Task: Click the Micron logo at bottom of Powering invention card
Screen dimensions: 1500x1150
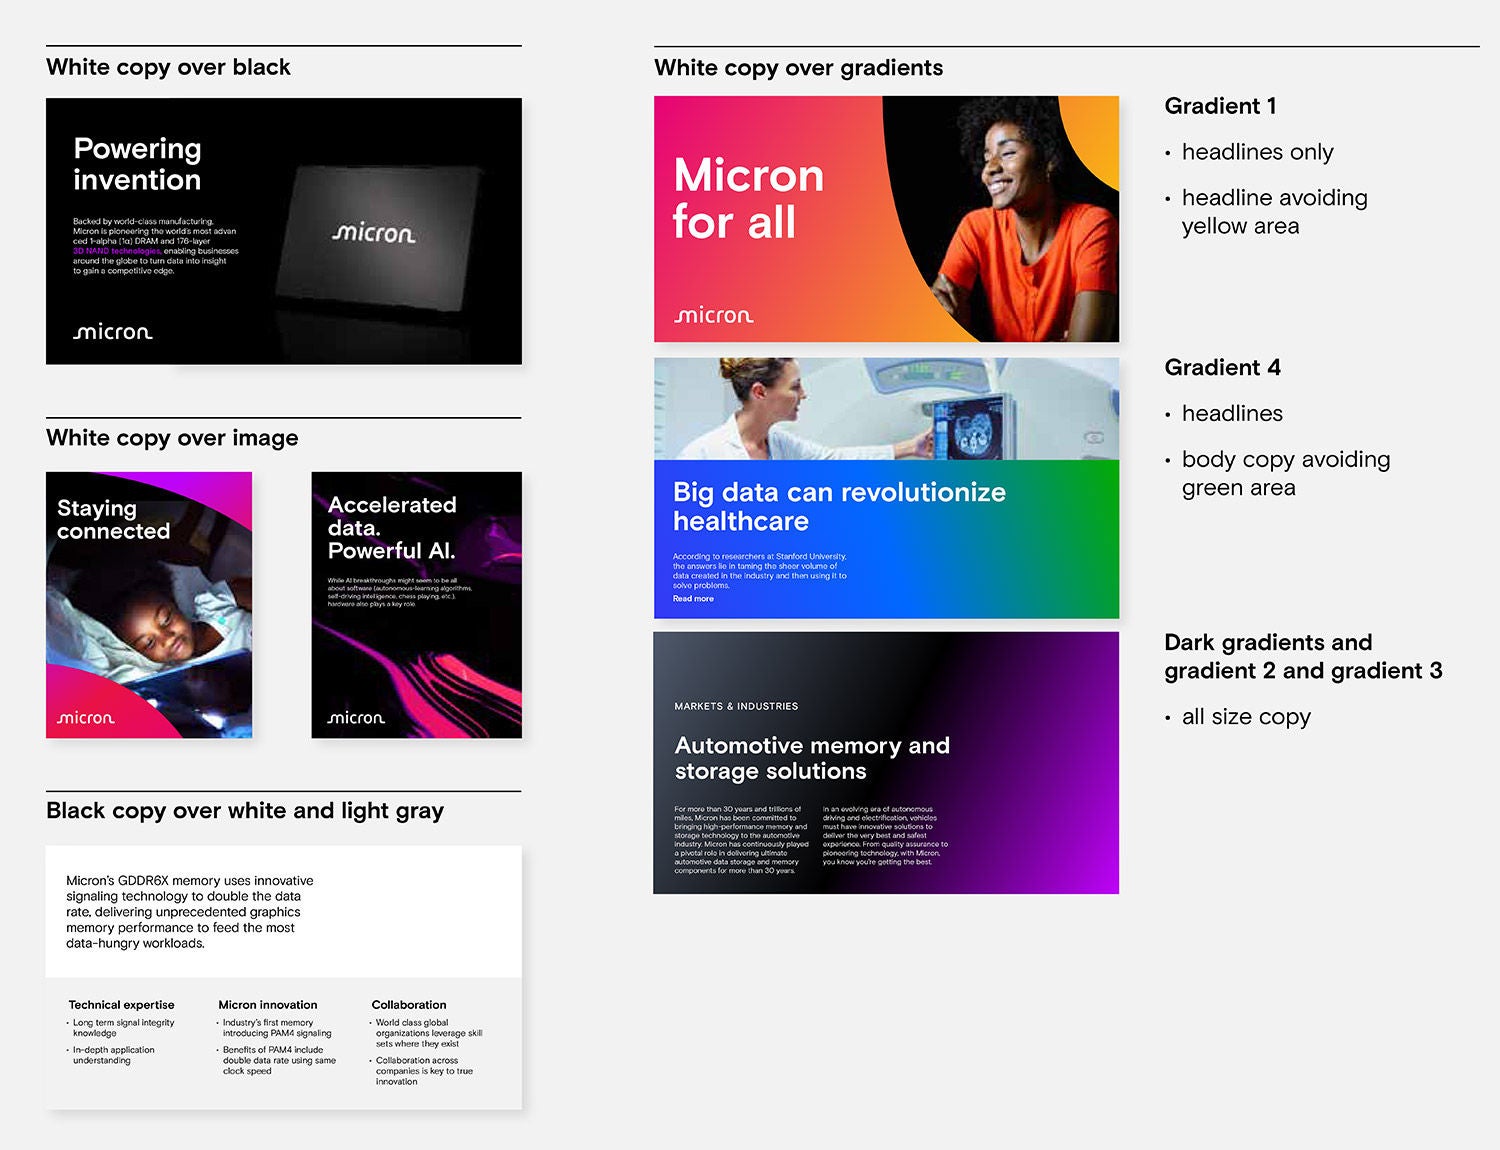Action: [x=113, y=331]
